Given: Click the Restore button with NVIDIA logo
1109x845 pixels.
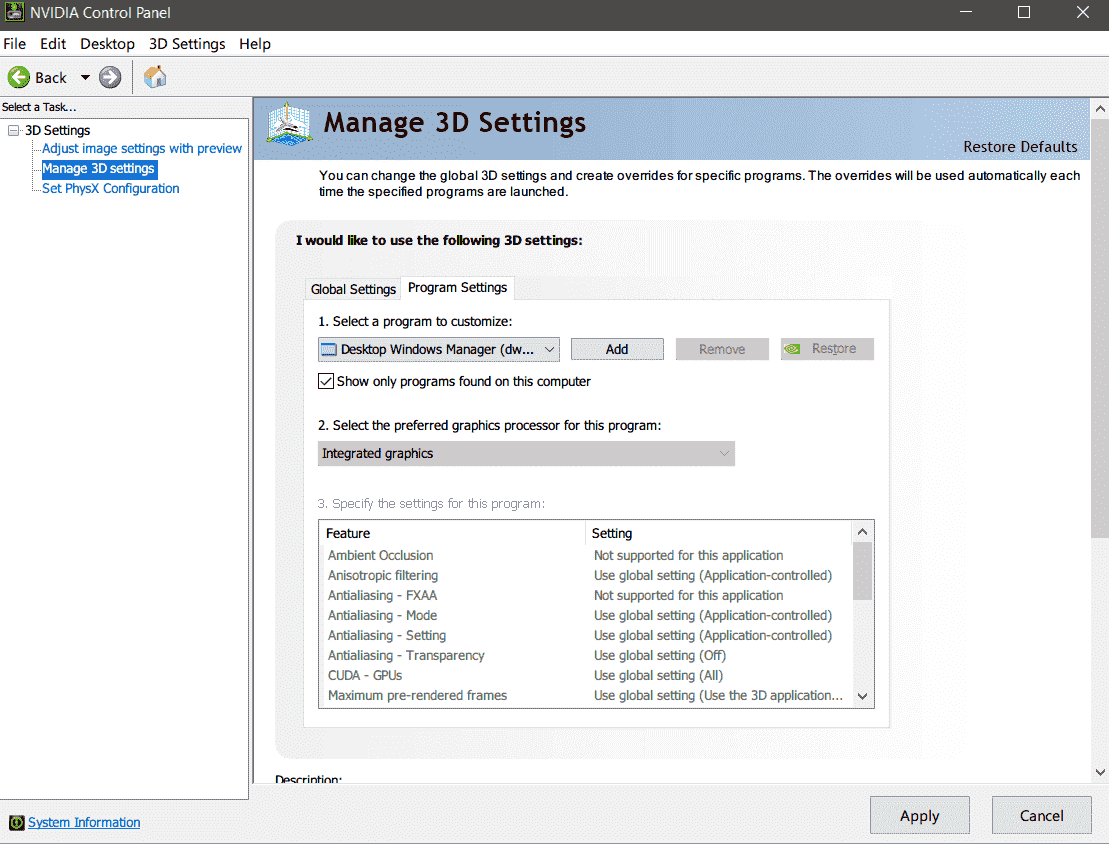Looking at the screenshot, I should (x=828, y=349).
